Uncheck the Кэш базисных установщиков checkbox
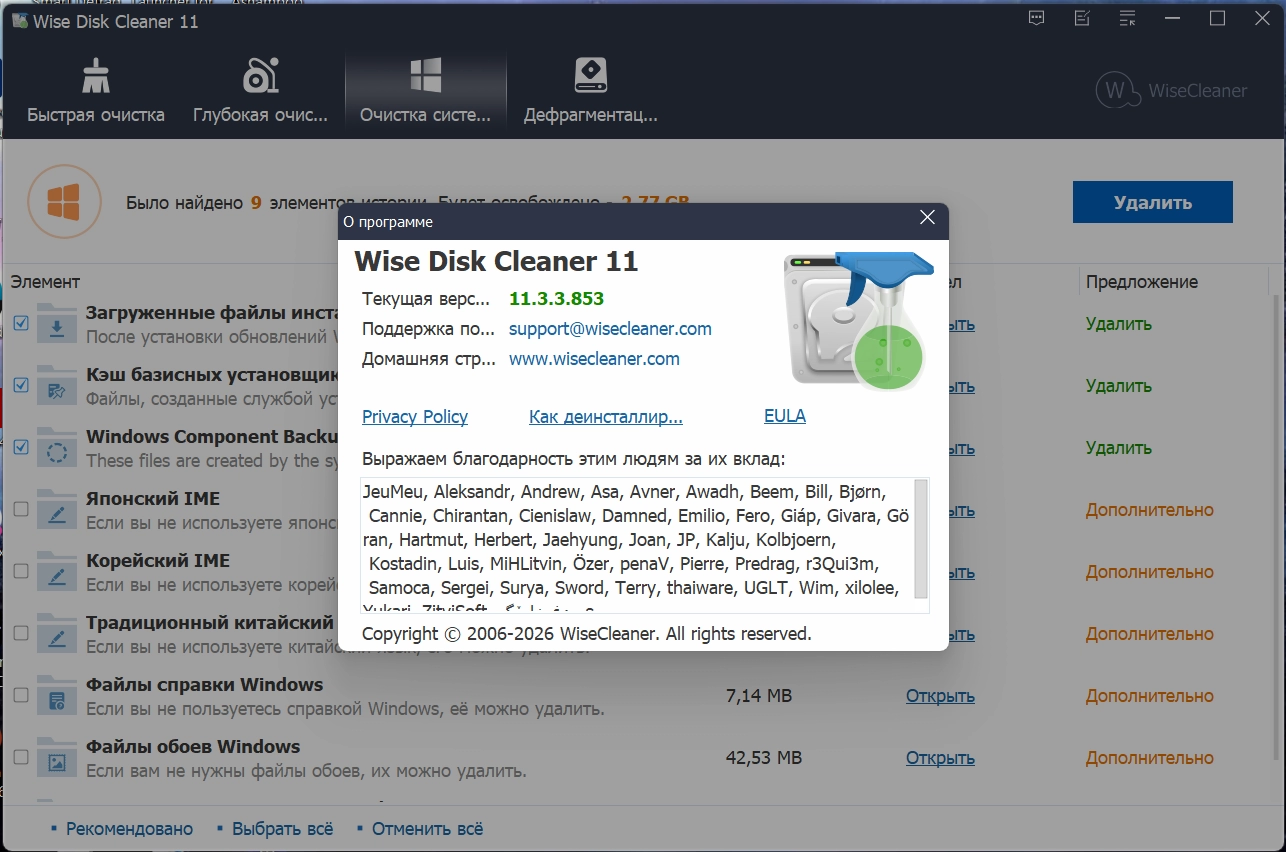This screenshot has height=852, width=1286. 21,385
